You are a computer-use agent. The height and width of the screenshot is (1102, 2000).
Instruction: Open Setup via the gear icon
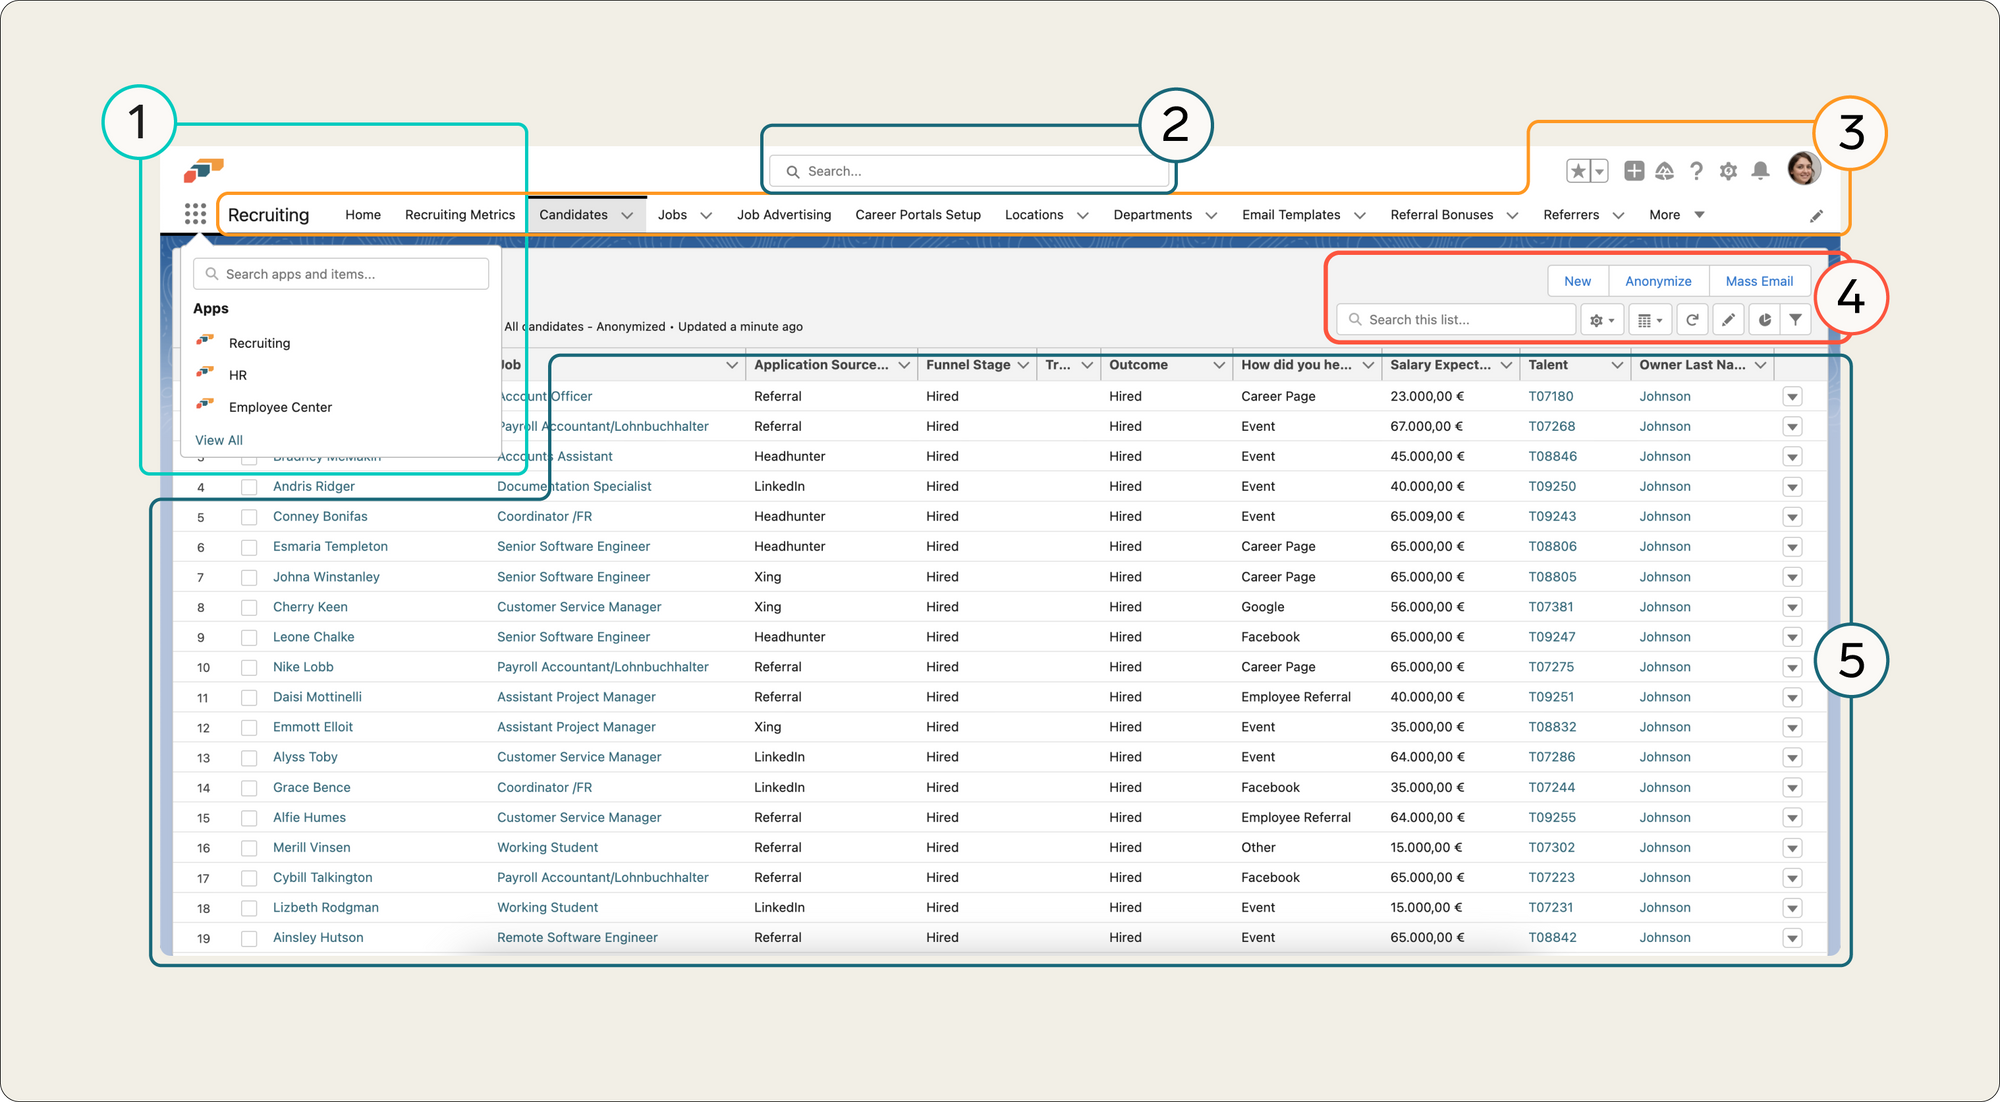tap(1727, 170)
